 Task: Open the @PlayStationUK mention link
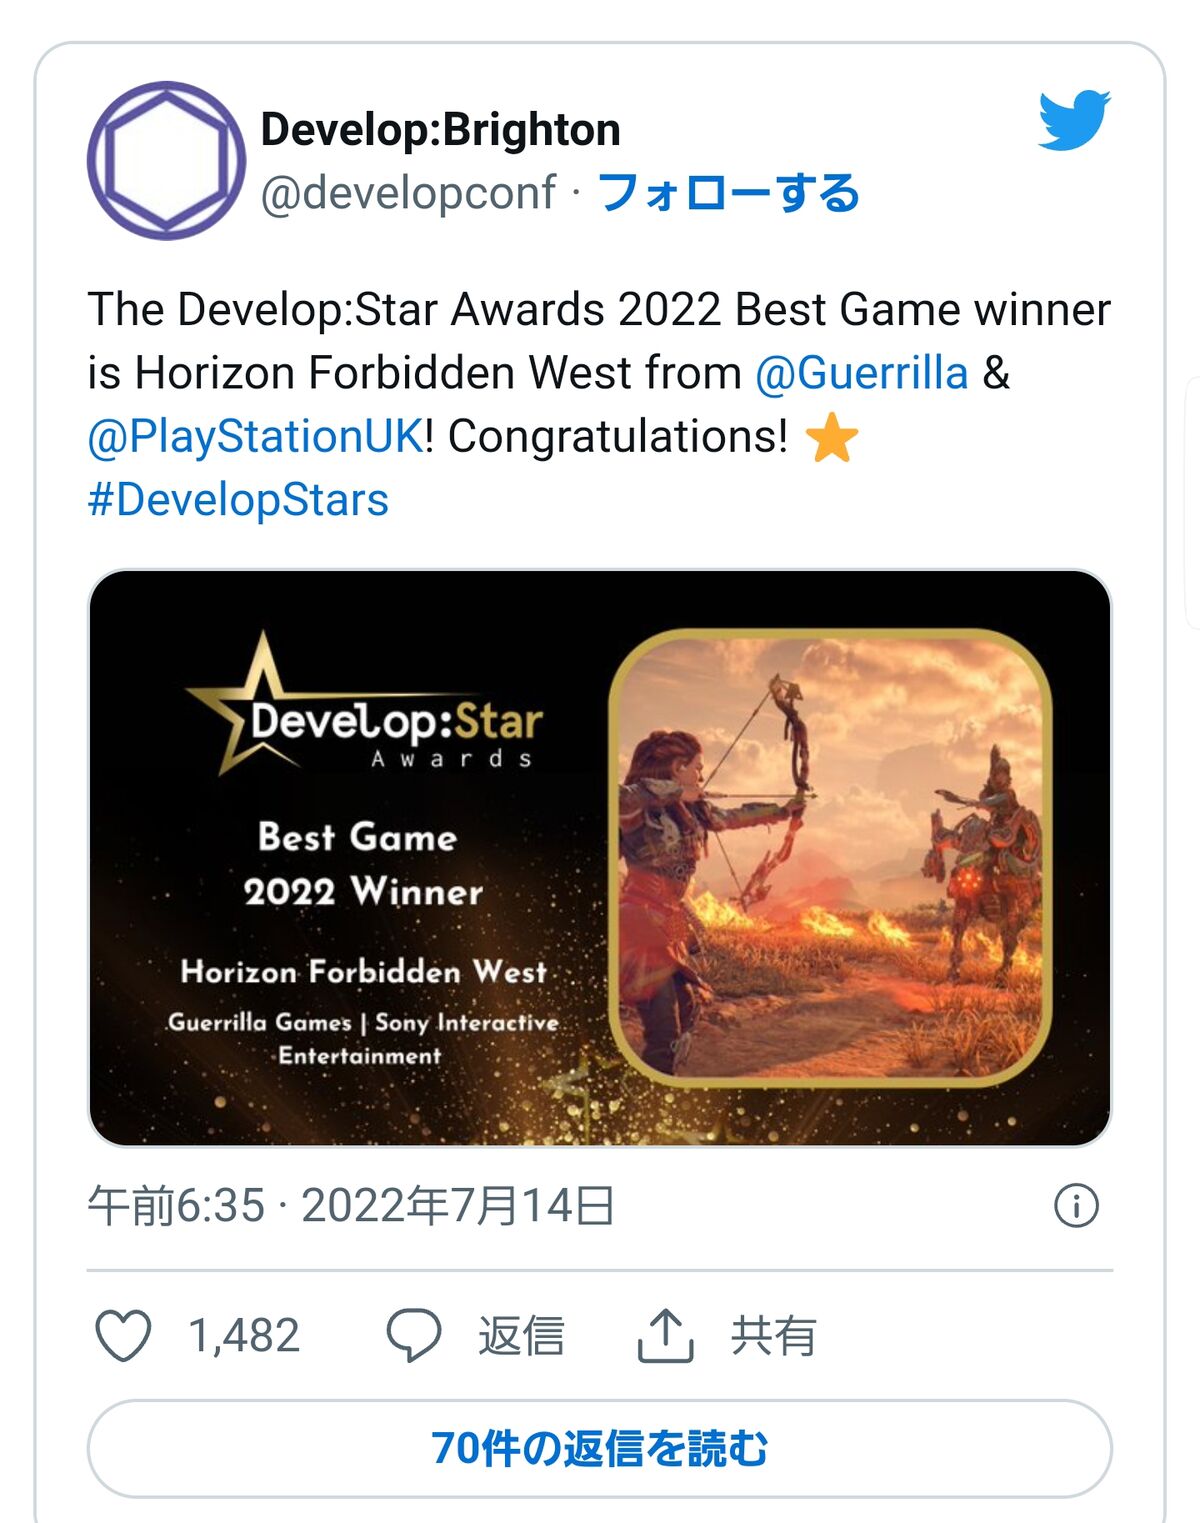point(255,437)
